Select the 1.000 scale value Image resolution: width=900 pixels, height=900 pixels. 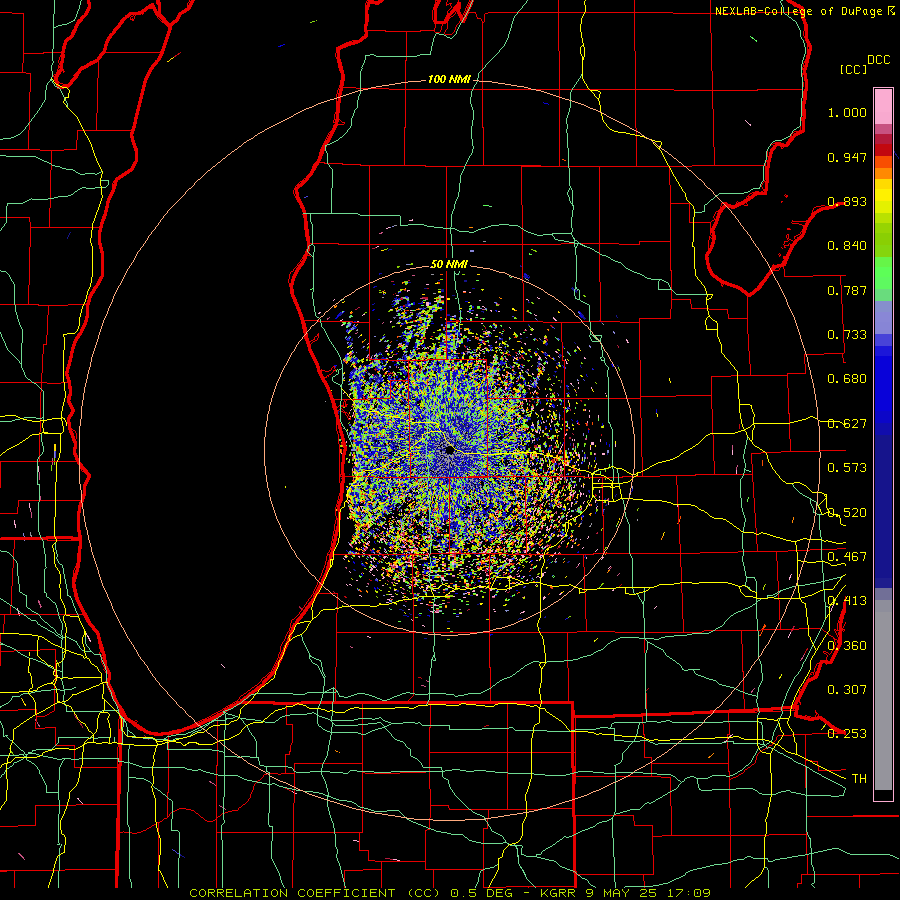coord(847,112)
